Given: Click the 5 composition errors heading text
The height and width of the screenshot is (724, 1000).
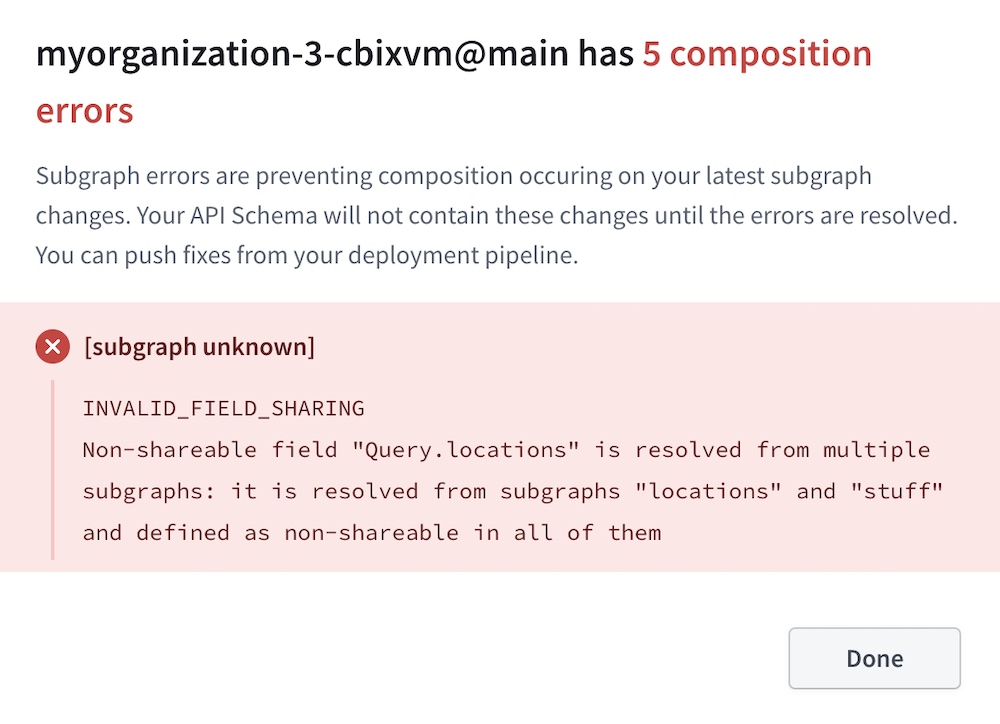Looking at the screenshot, I should pos(756,54).
